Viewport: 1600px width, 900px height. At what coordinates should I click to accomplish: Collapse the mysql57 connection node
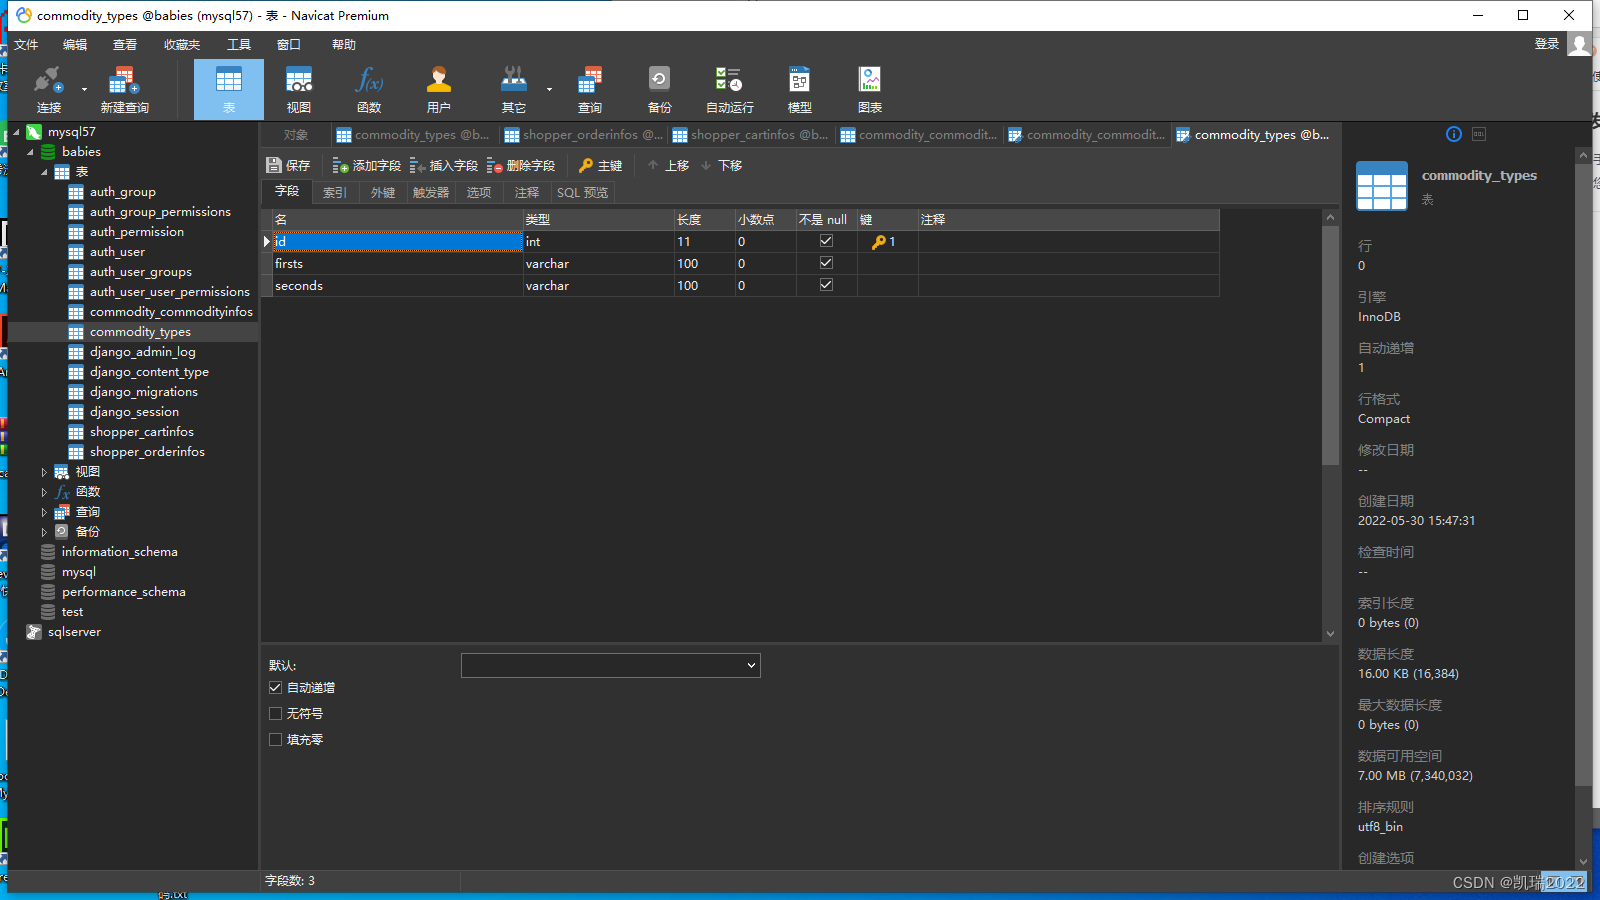click(x=16, y=132)
